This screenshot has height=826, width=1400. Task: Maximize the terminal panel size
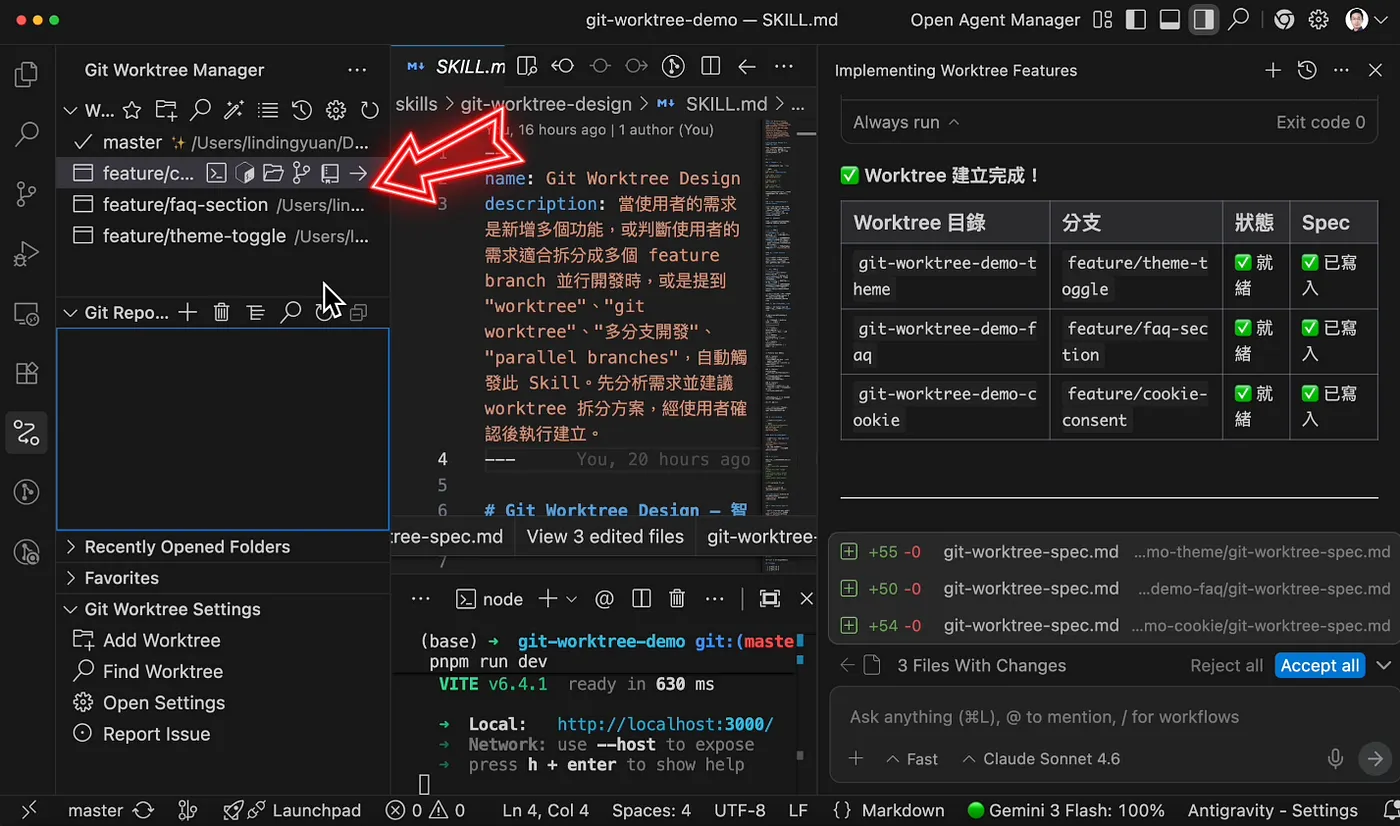pos(769,599)
